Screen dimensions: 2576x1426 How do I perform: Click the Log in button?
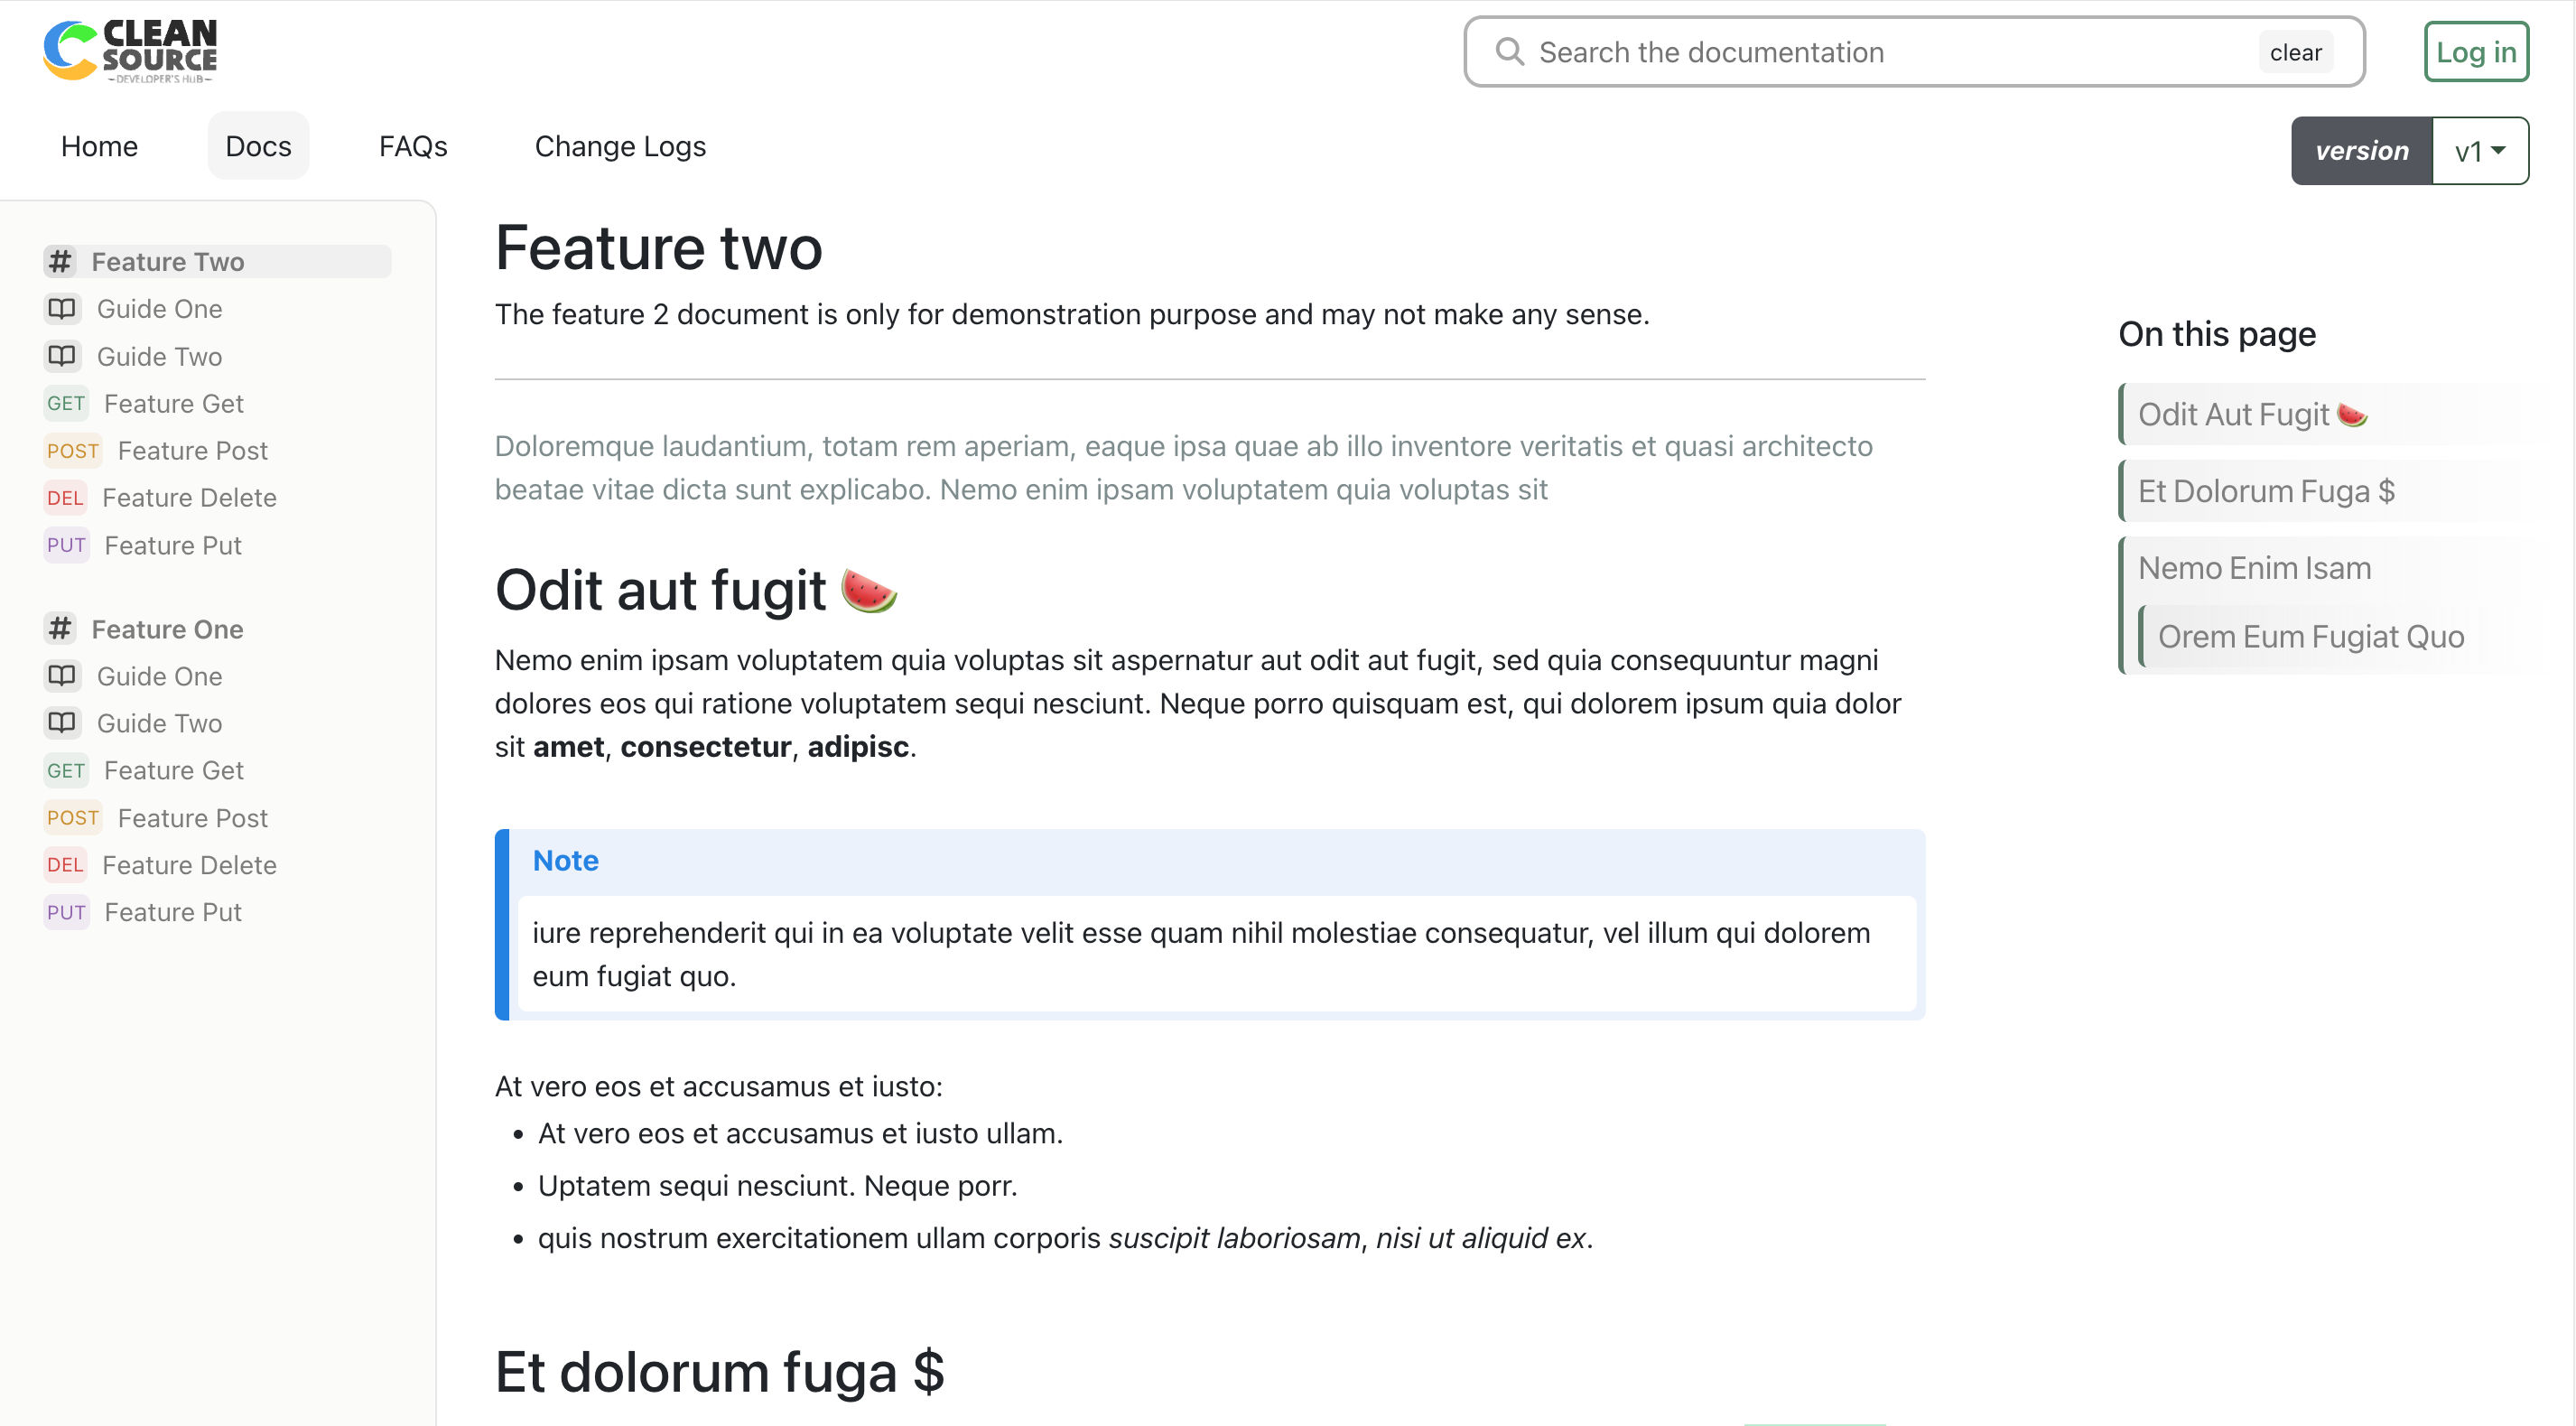pos(2475,52)
